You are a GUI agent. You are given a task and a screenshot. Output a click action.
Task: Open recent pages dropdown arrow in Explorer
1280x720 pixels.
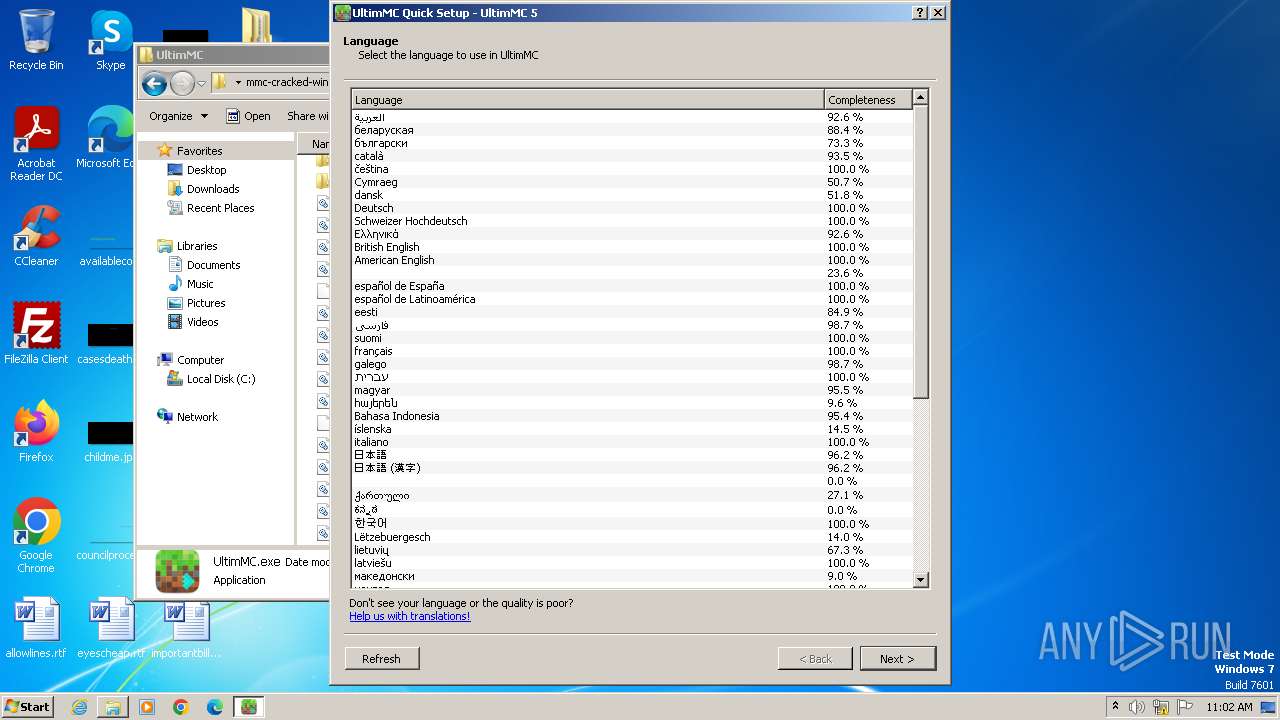coord(201,83)
